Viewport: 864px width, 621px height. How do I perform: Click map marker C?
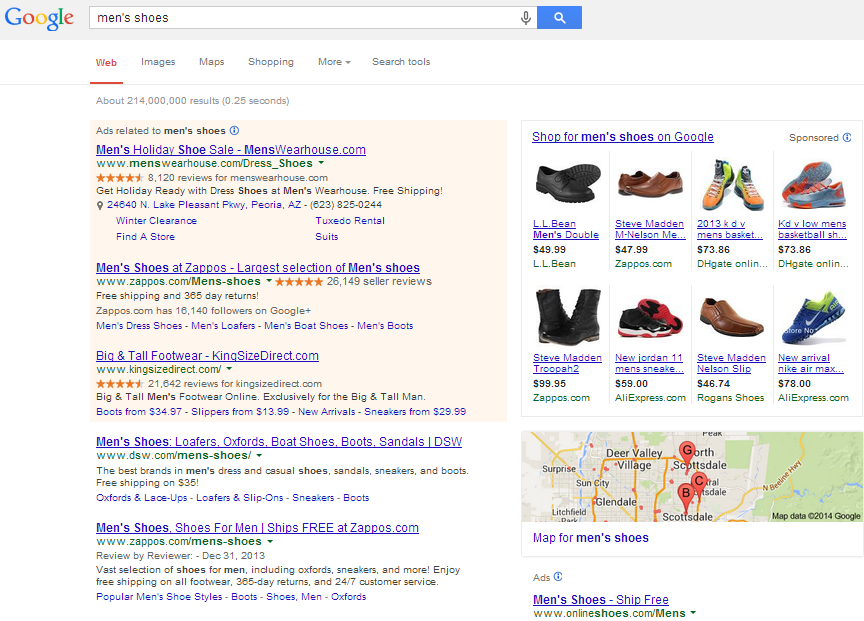pyautogui.click(x=699, y=483)
